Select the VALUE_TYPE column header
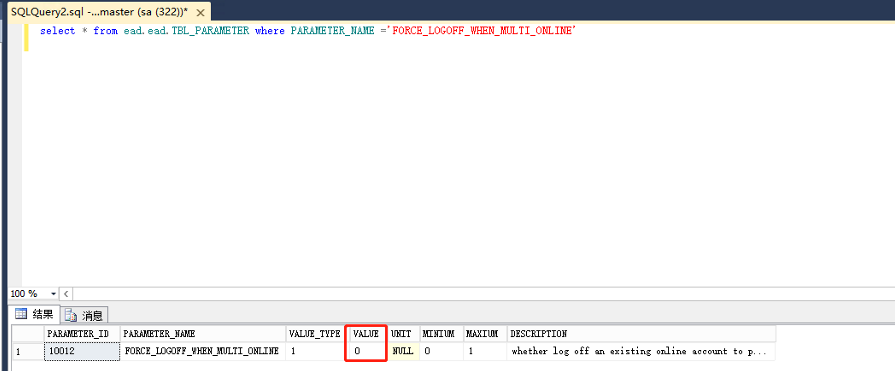Viewport: 895px width, 371px height. [314, 333]
